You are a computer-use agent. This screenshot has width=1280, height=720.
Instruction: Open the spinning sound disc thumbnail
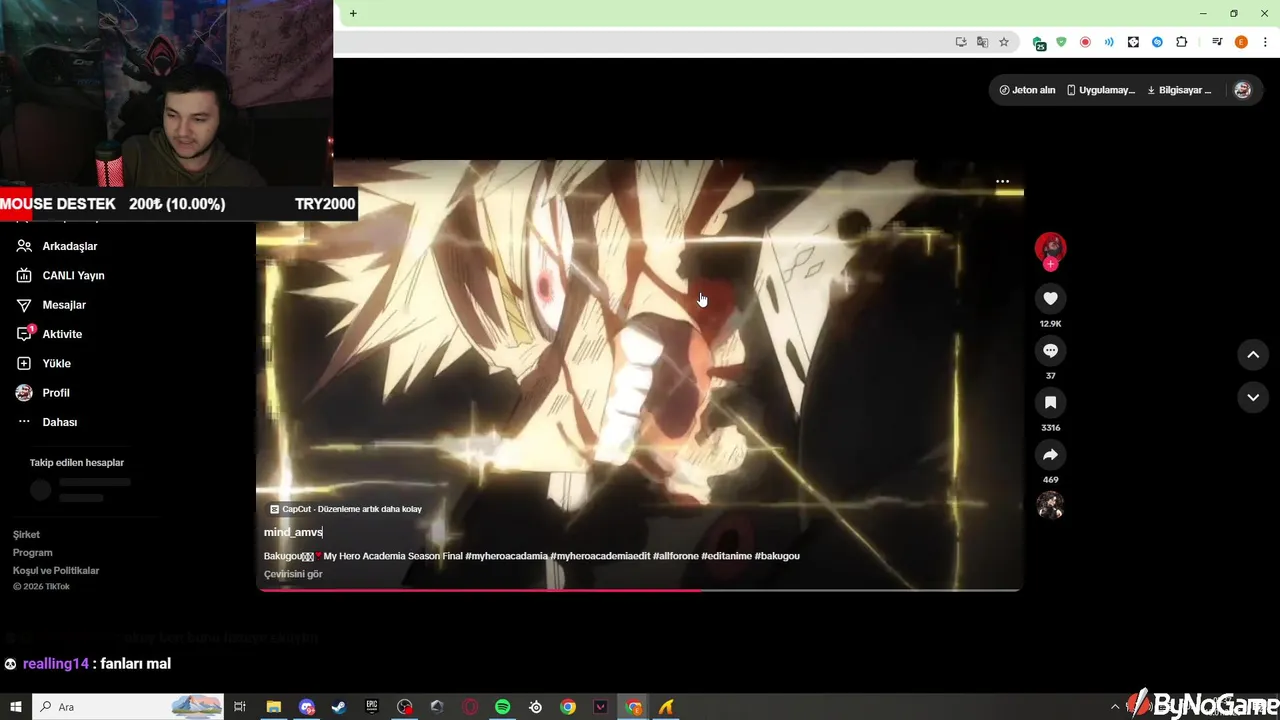(1050, 506)
